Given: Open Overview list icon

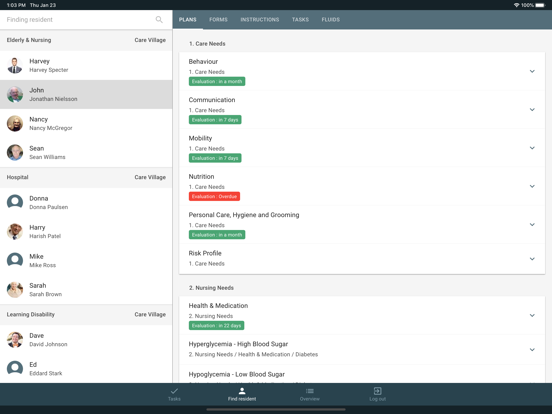Looking at the screenshot, I should click(x=310, y=391).
